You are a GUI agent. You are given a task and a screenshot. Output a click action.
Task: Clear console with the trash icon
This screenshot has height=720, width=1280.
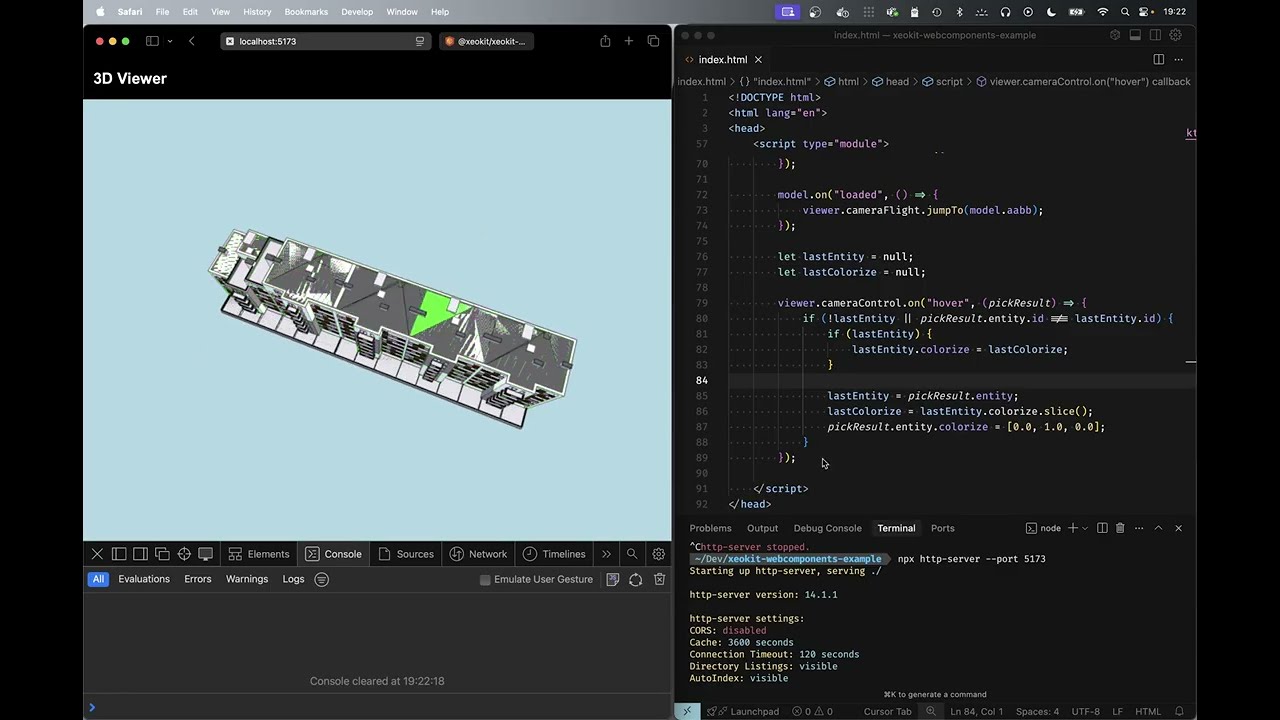(660, 579)
